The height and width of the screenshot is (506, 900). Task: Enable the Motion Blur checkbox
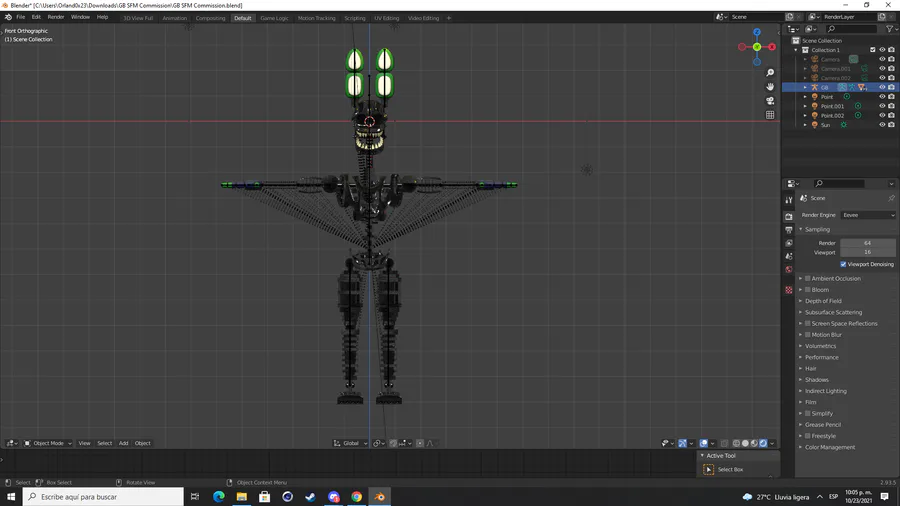pyautogui.click(x=808, y=334)
